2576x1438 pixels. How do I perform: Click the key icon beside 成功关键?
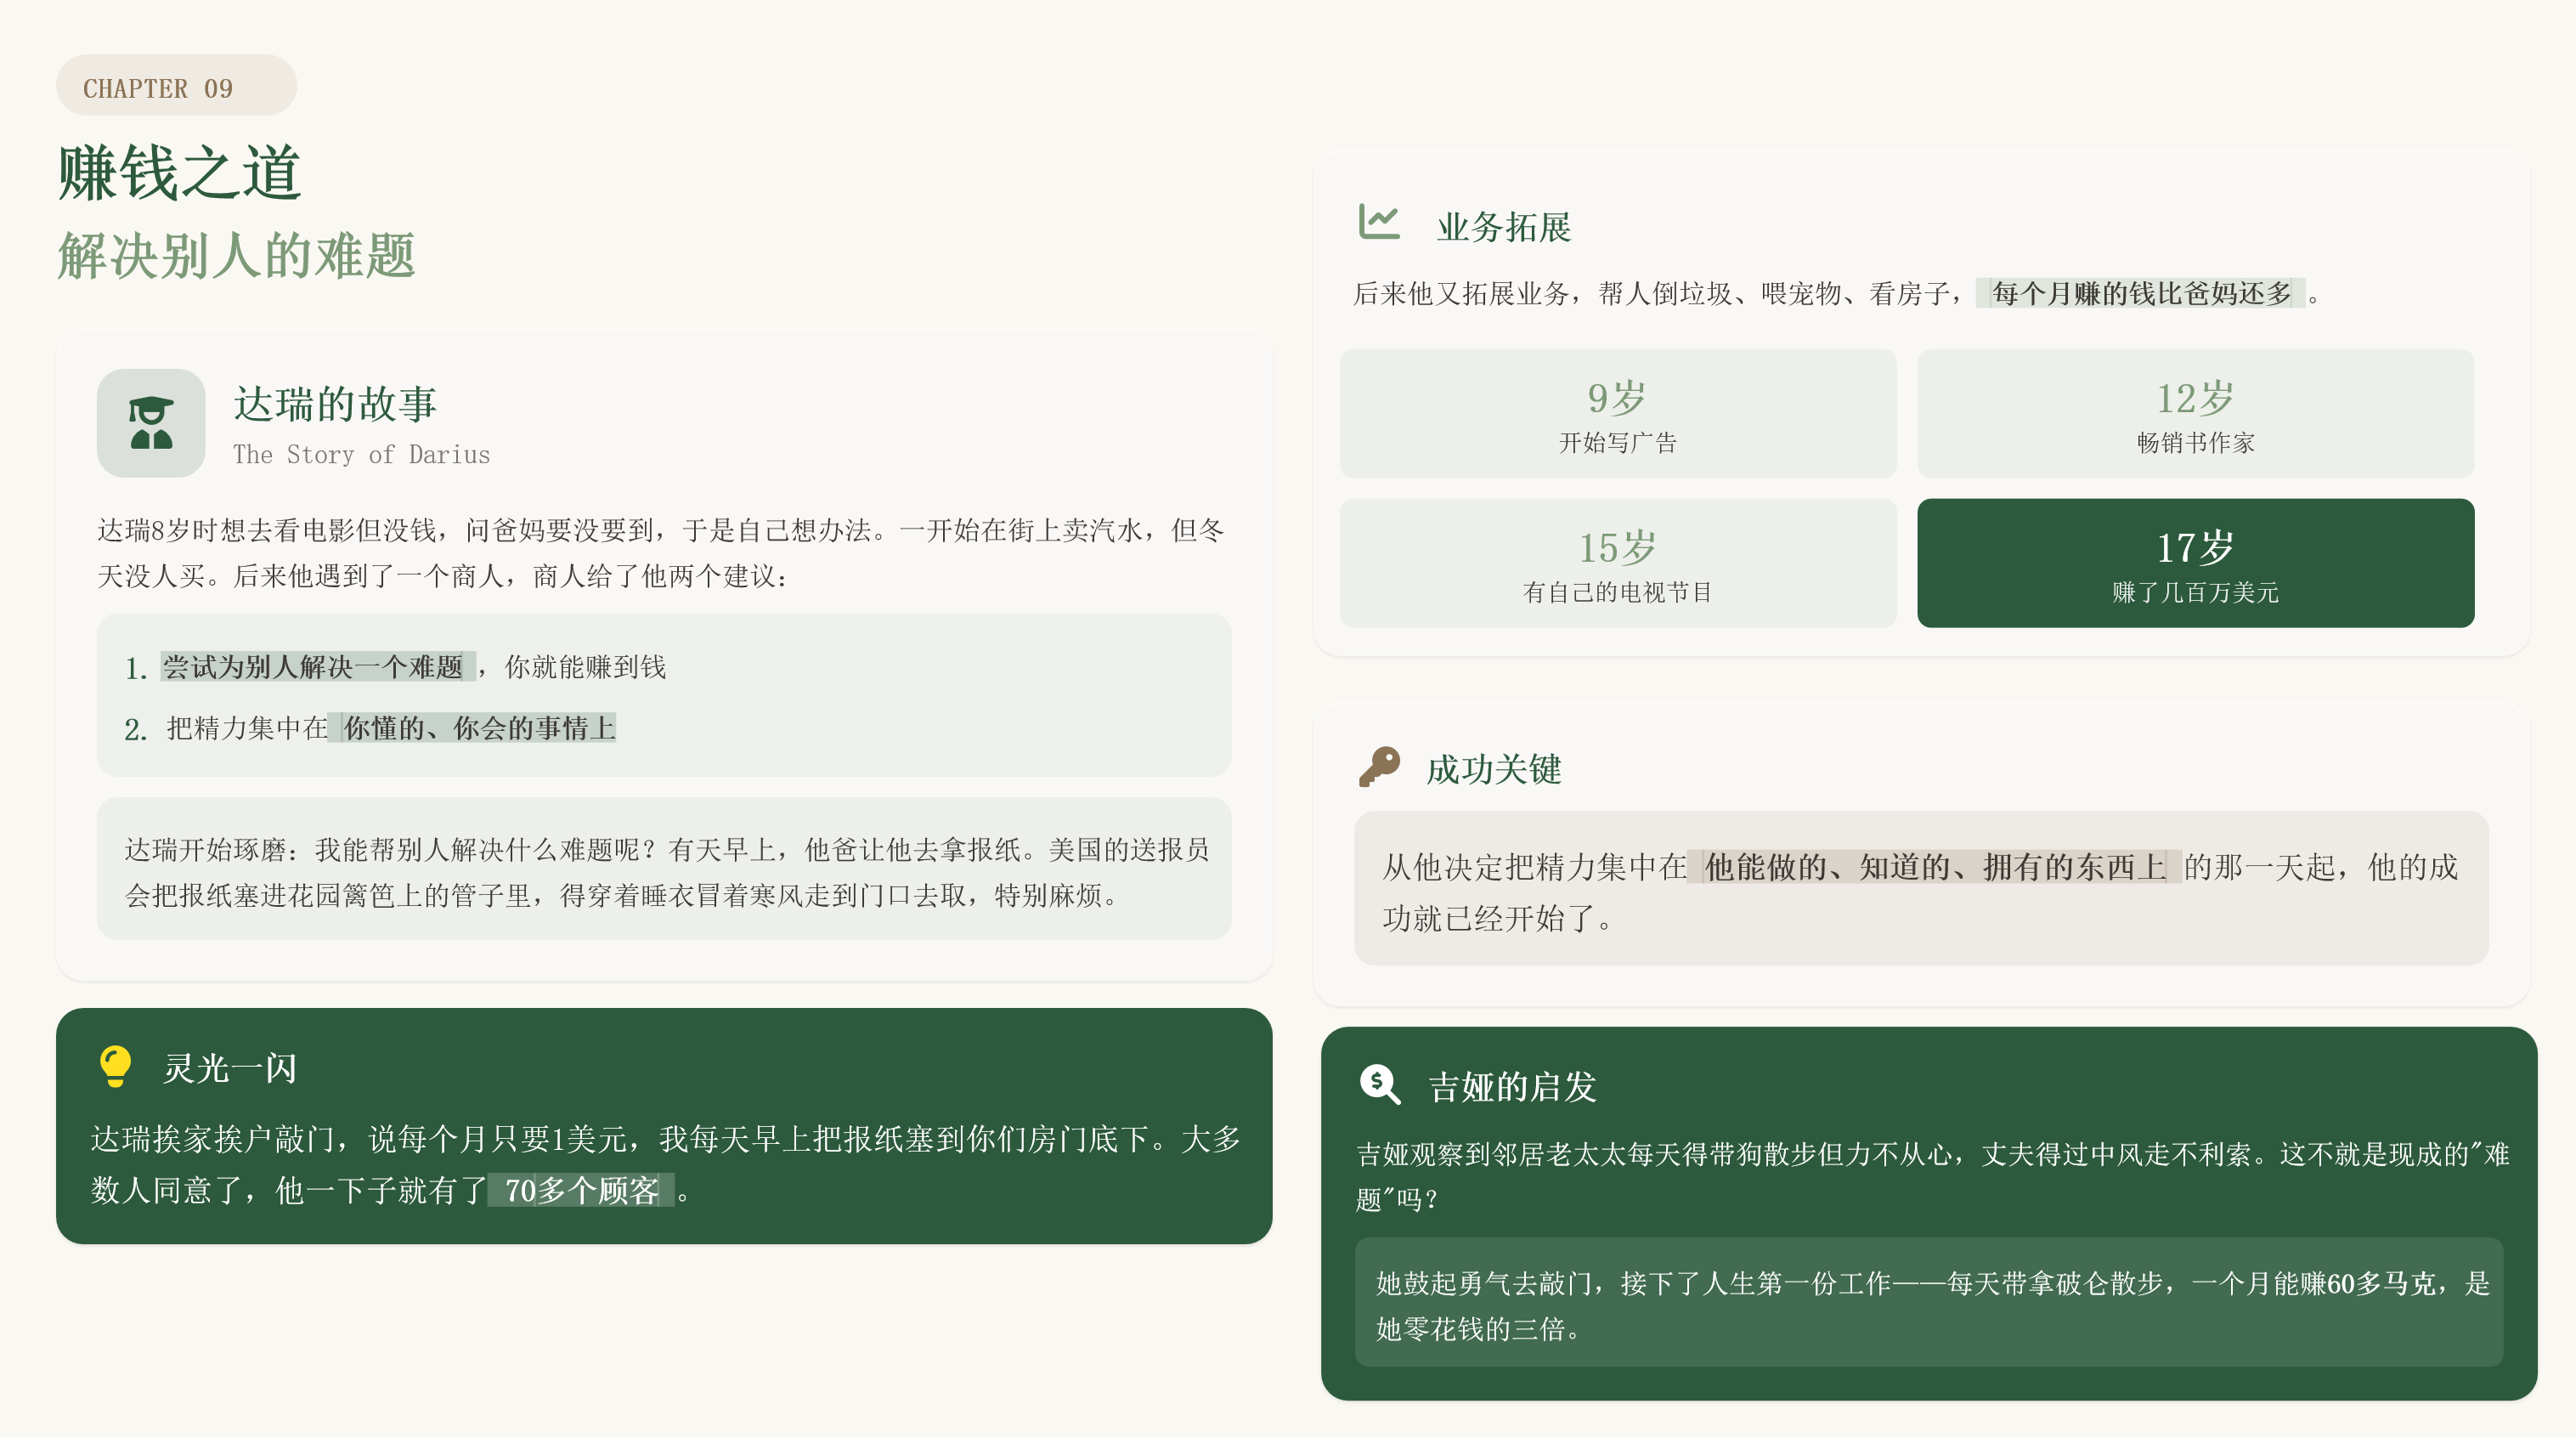(x=1379, y=767)
